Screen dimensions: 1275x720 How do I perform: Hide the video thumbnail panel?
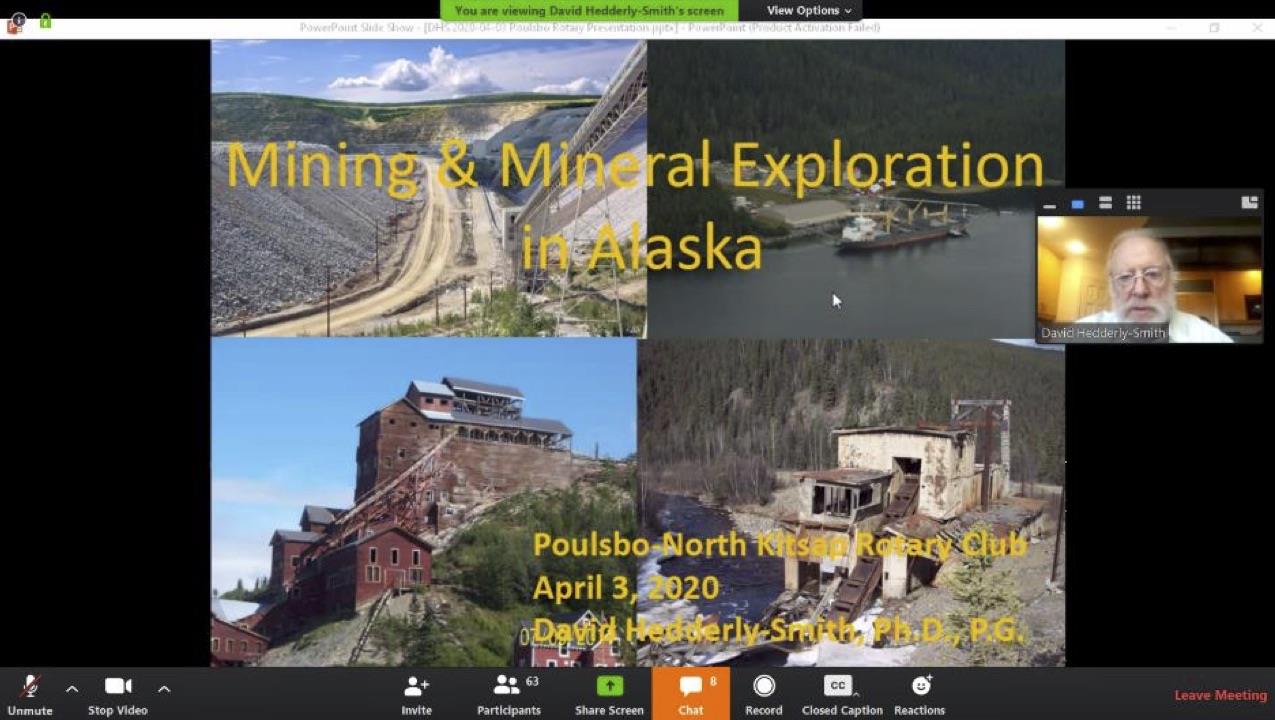1049,204
